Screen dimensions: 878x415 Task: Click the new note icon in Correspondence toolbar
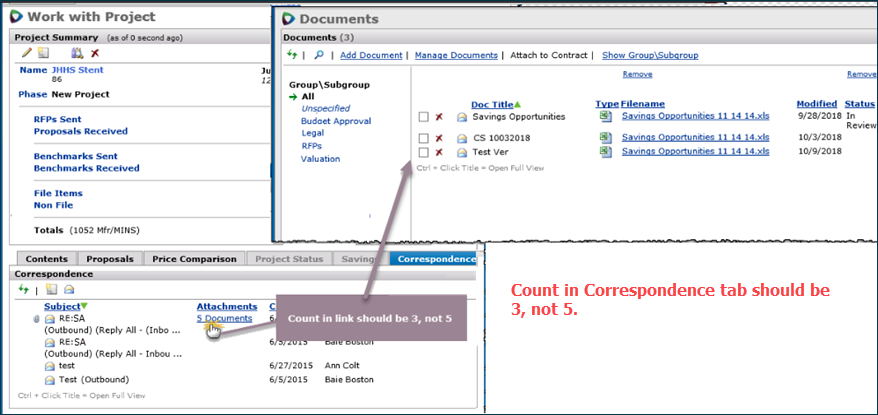click(50, 289)
